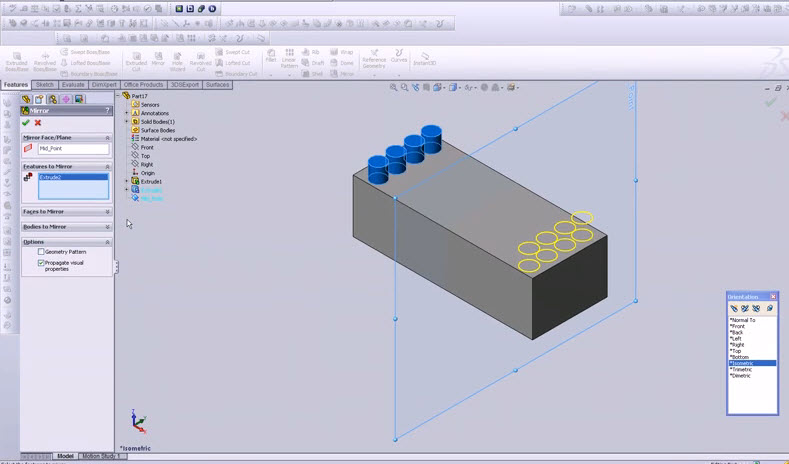Click the Mirror Face/Plane Mid_Point field

tap(73, 148)
